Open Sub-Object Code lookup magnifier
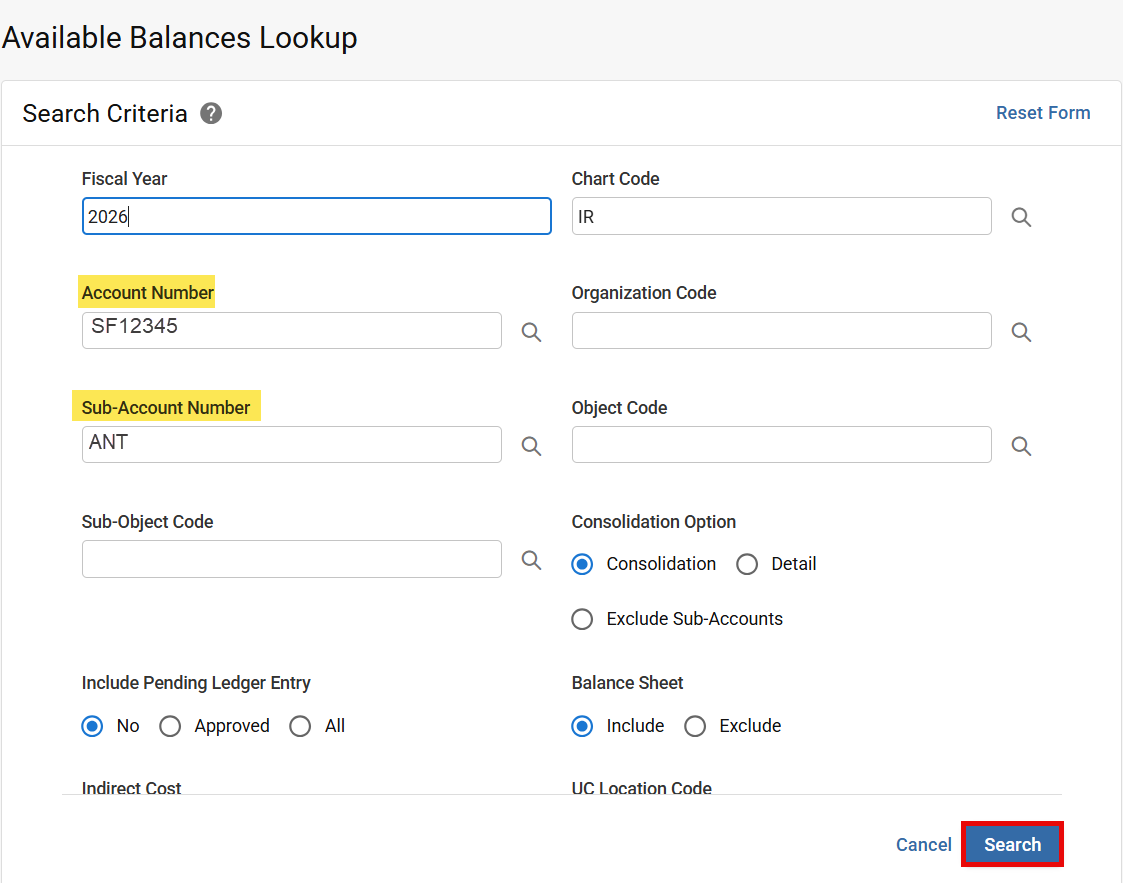This screenshot has height=883, width=1123. tap(531, 559)
